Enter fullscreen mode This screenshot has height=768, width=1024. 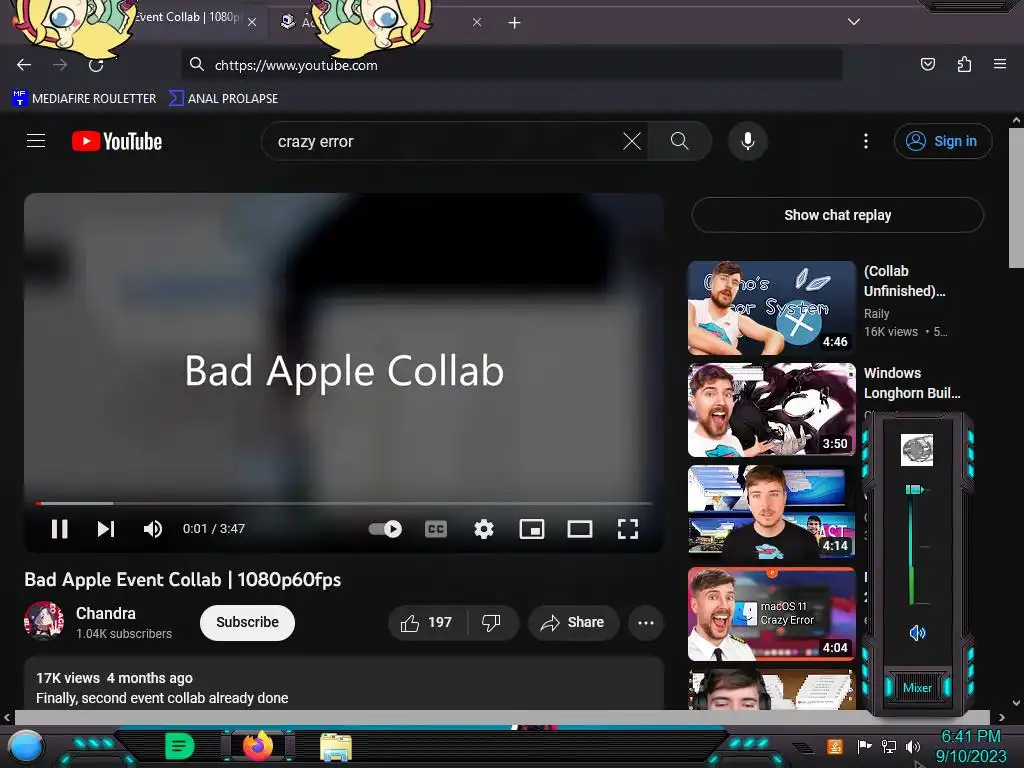point(628,529)
